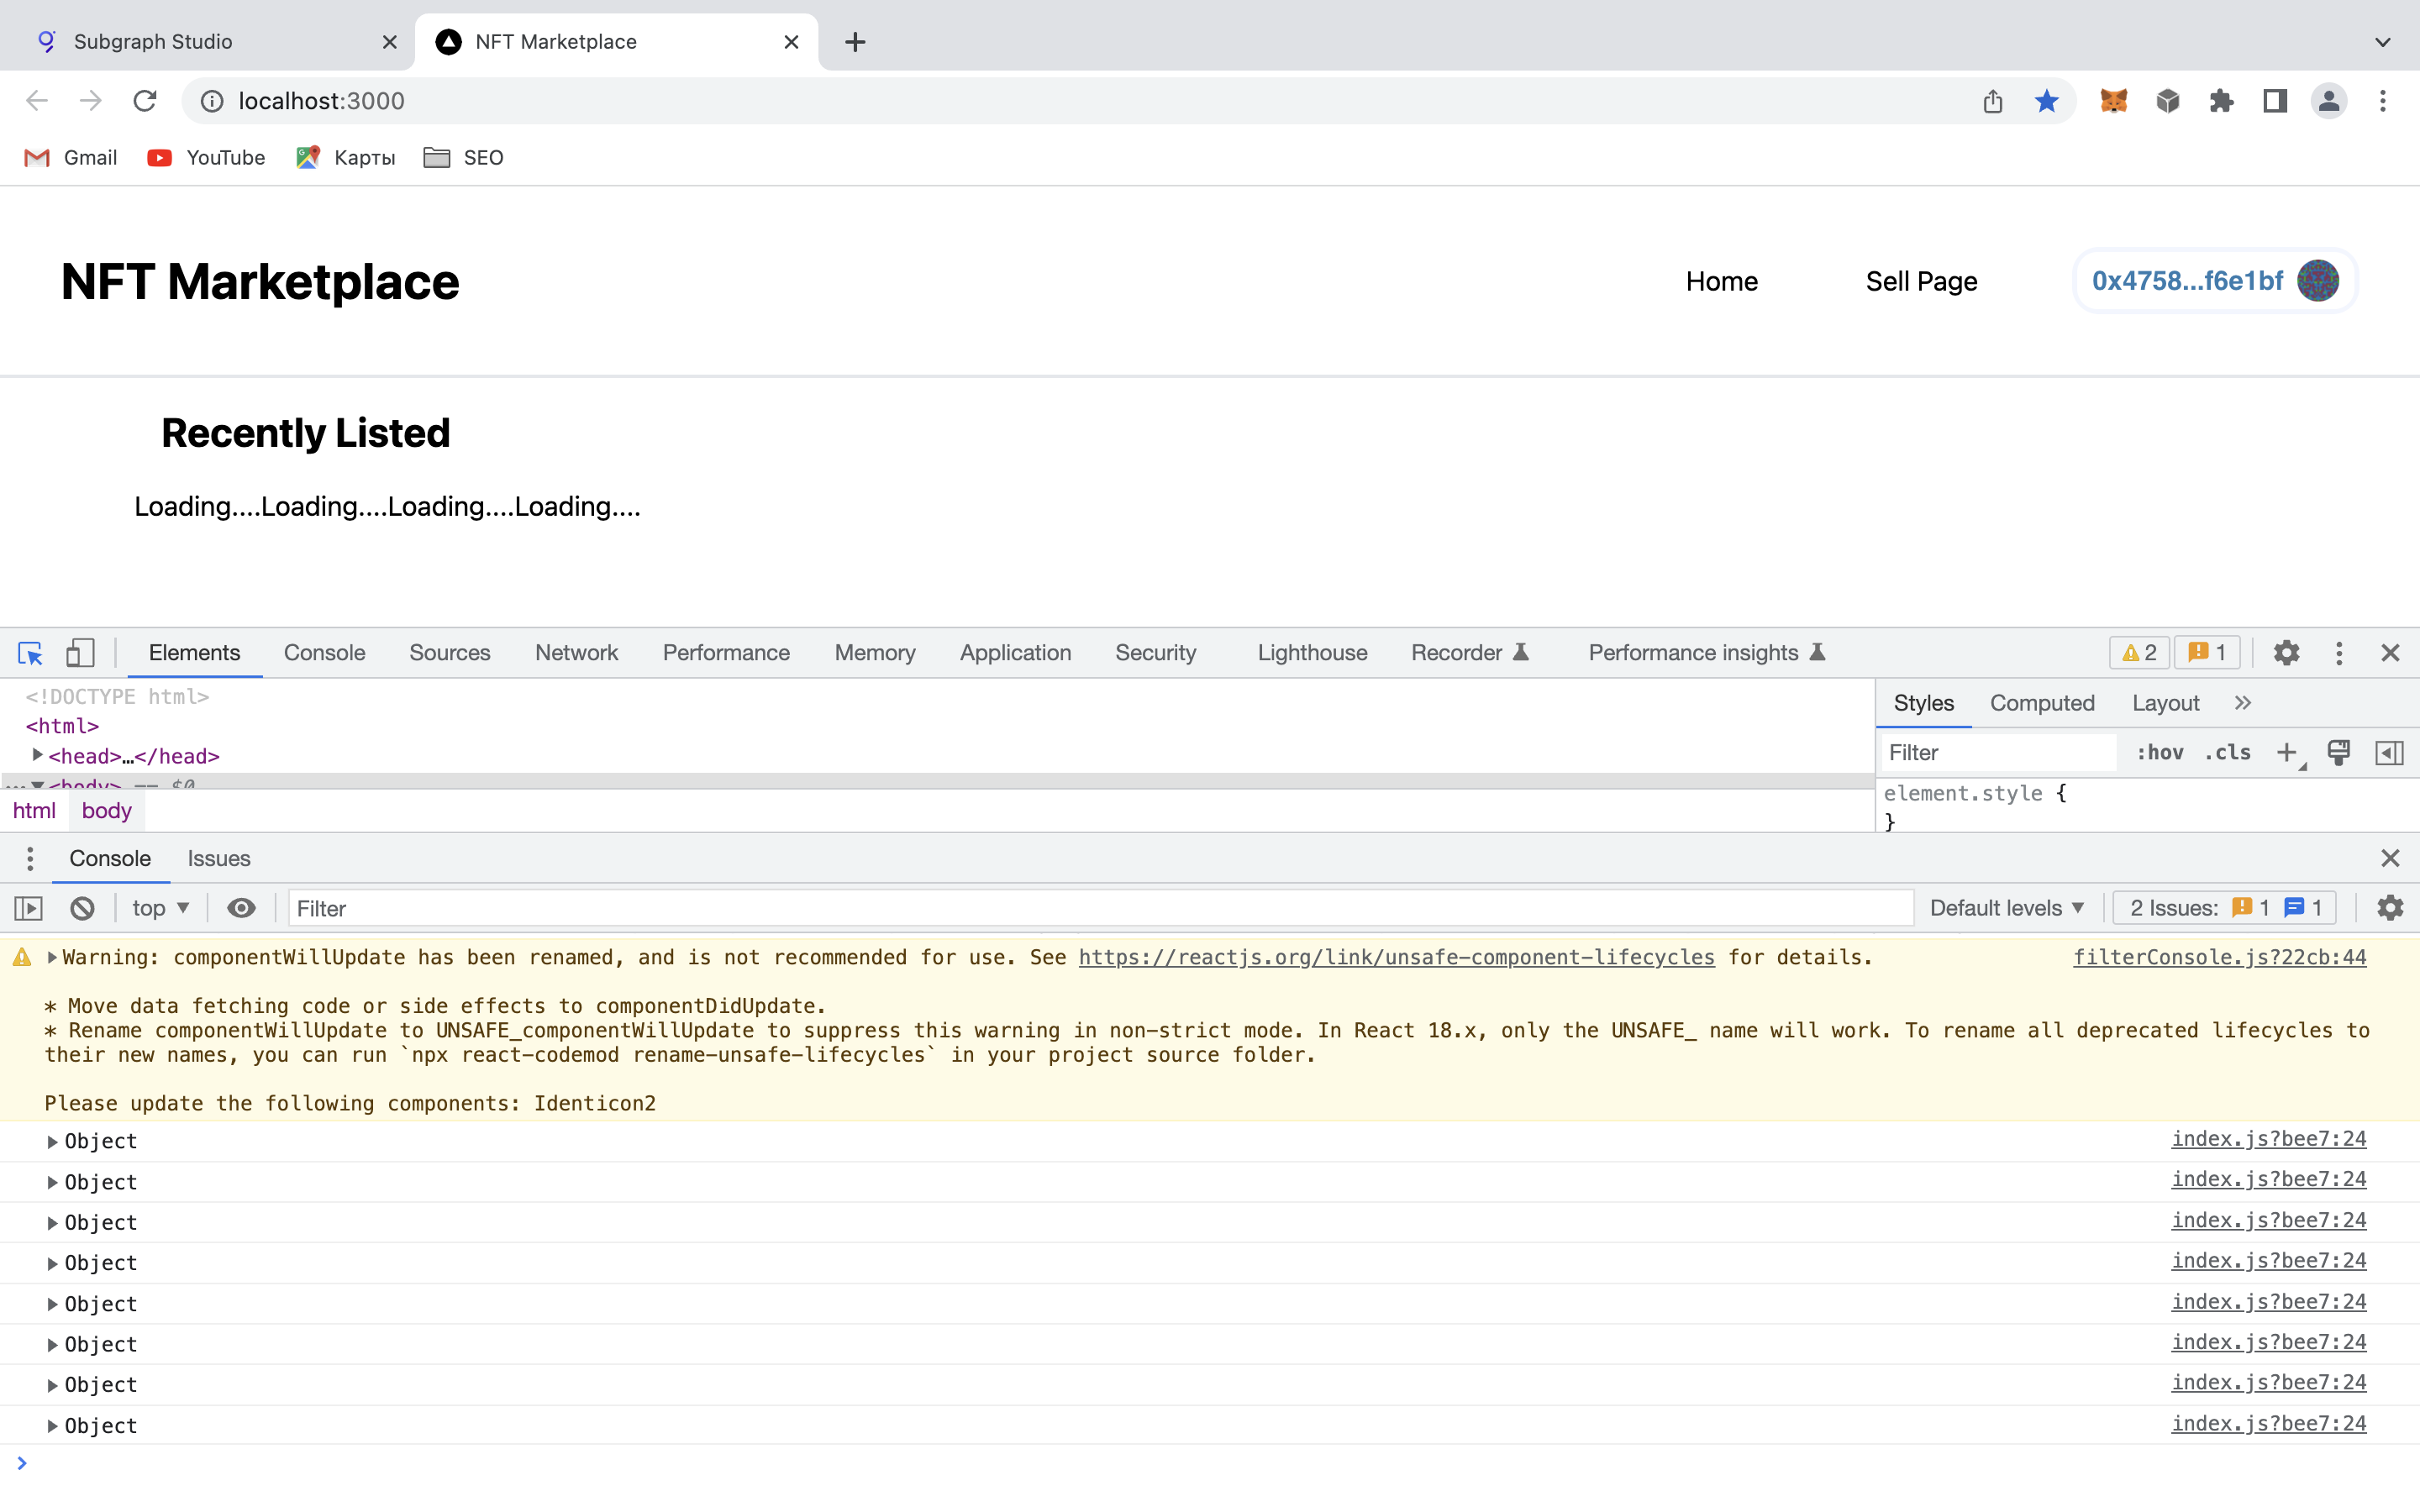
Task: Close the console drawer
Action: click(x=2390, y=858)
